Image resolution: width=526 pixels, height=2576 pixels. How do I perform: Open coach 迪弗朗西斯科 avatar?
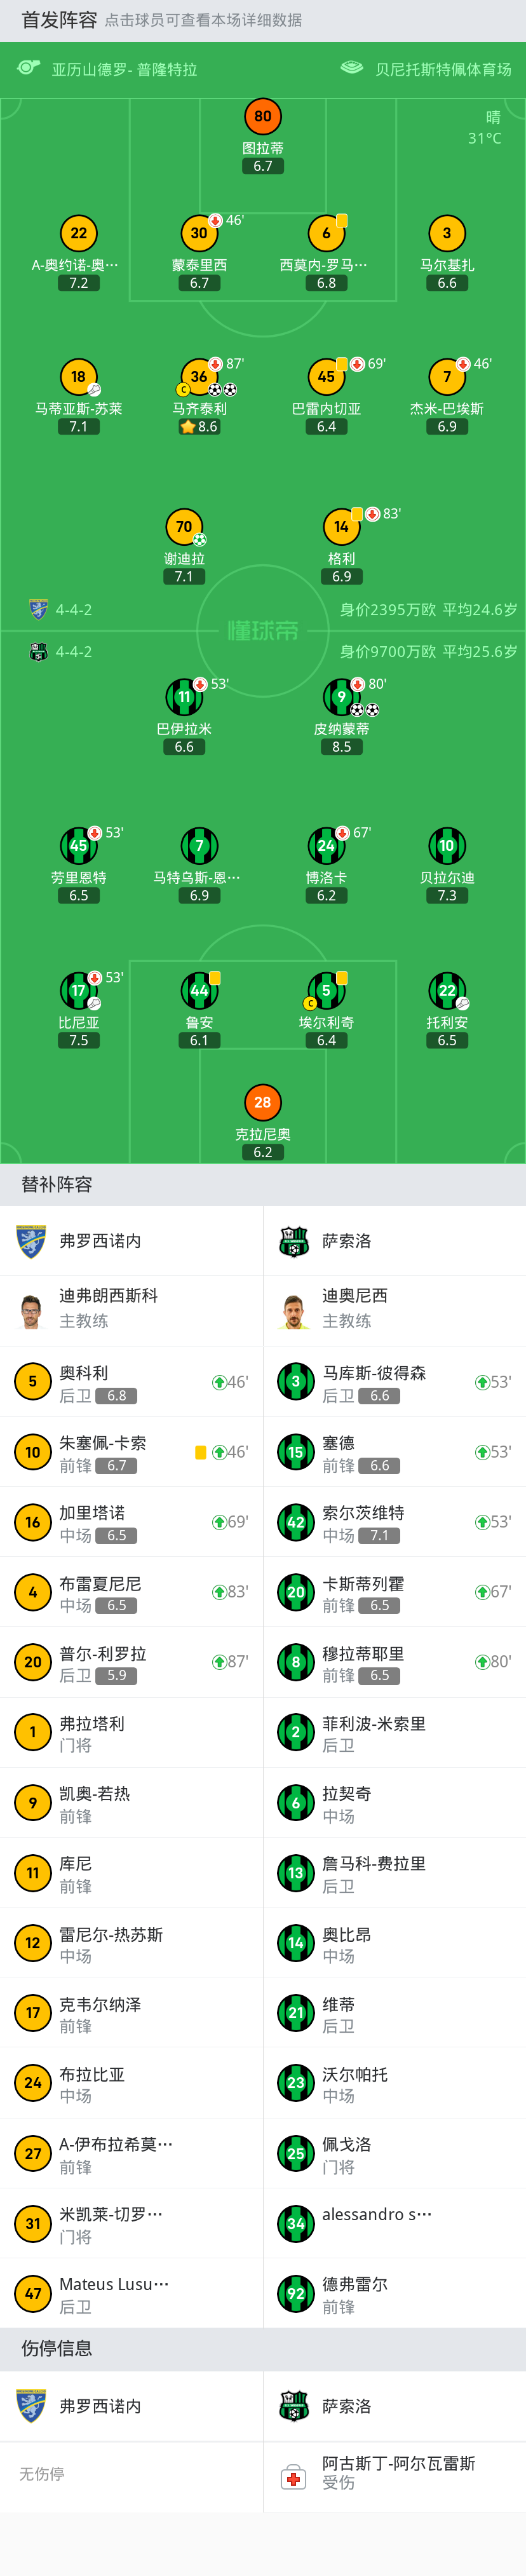pos(32,1310)
